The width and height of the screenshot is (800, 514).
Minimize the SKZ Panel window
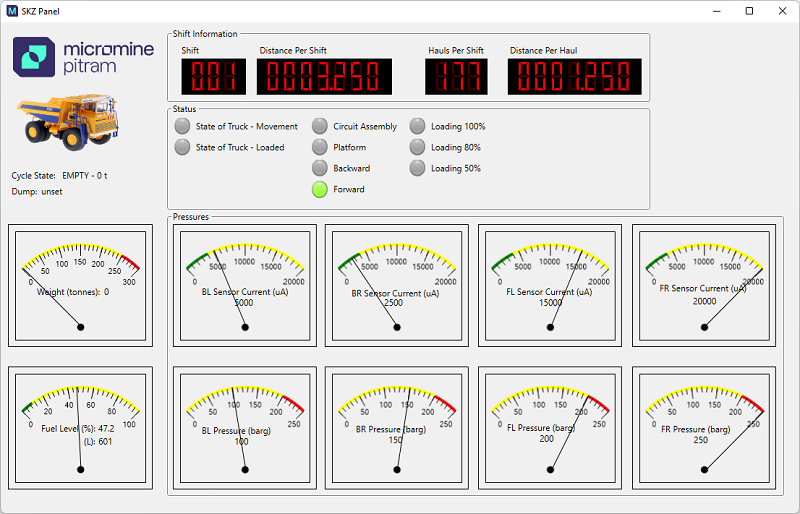[716, 11]
